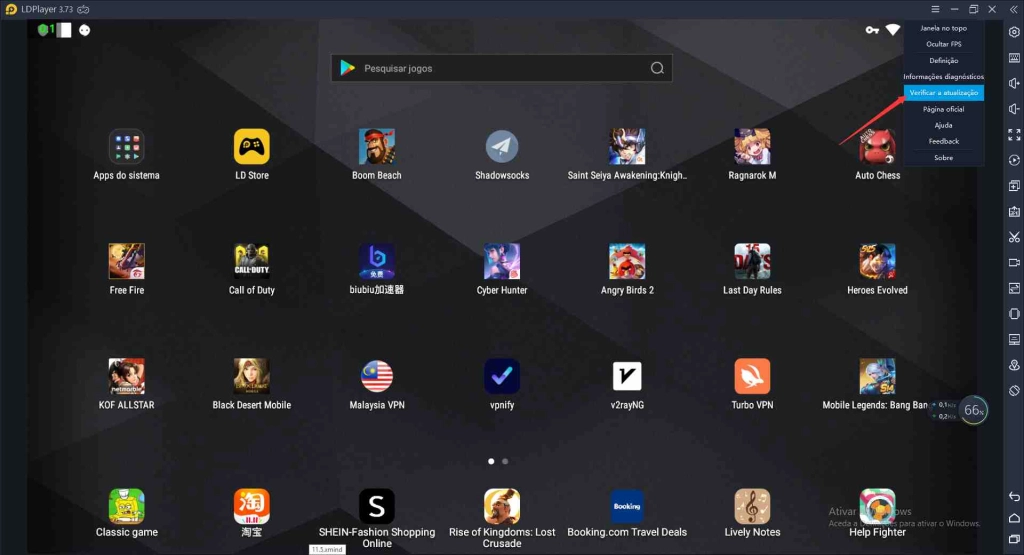
Task: Collapse the right sidebar with the double chevron
Action: 1014,9
